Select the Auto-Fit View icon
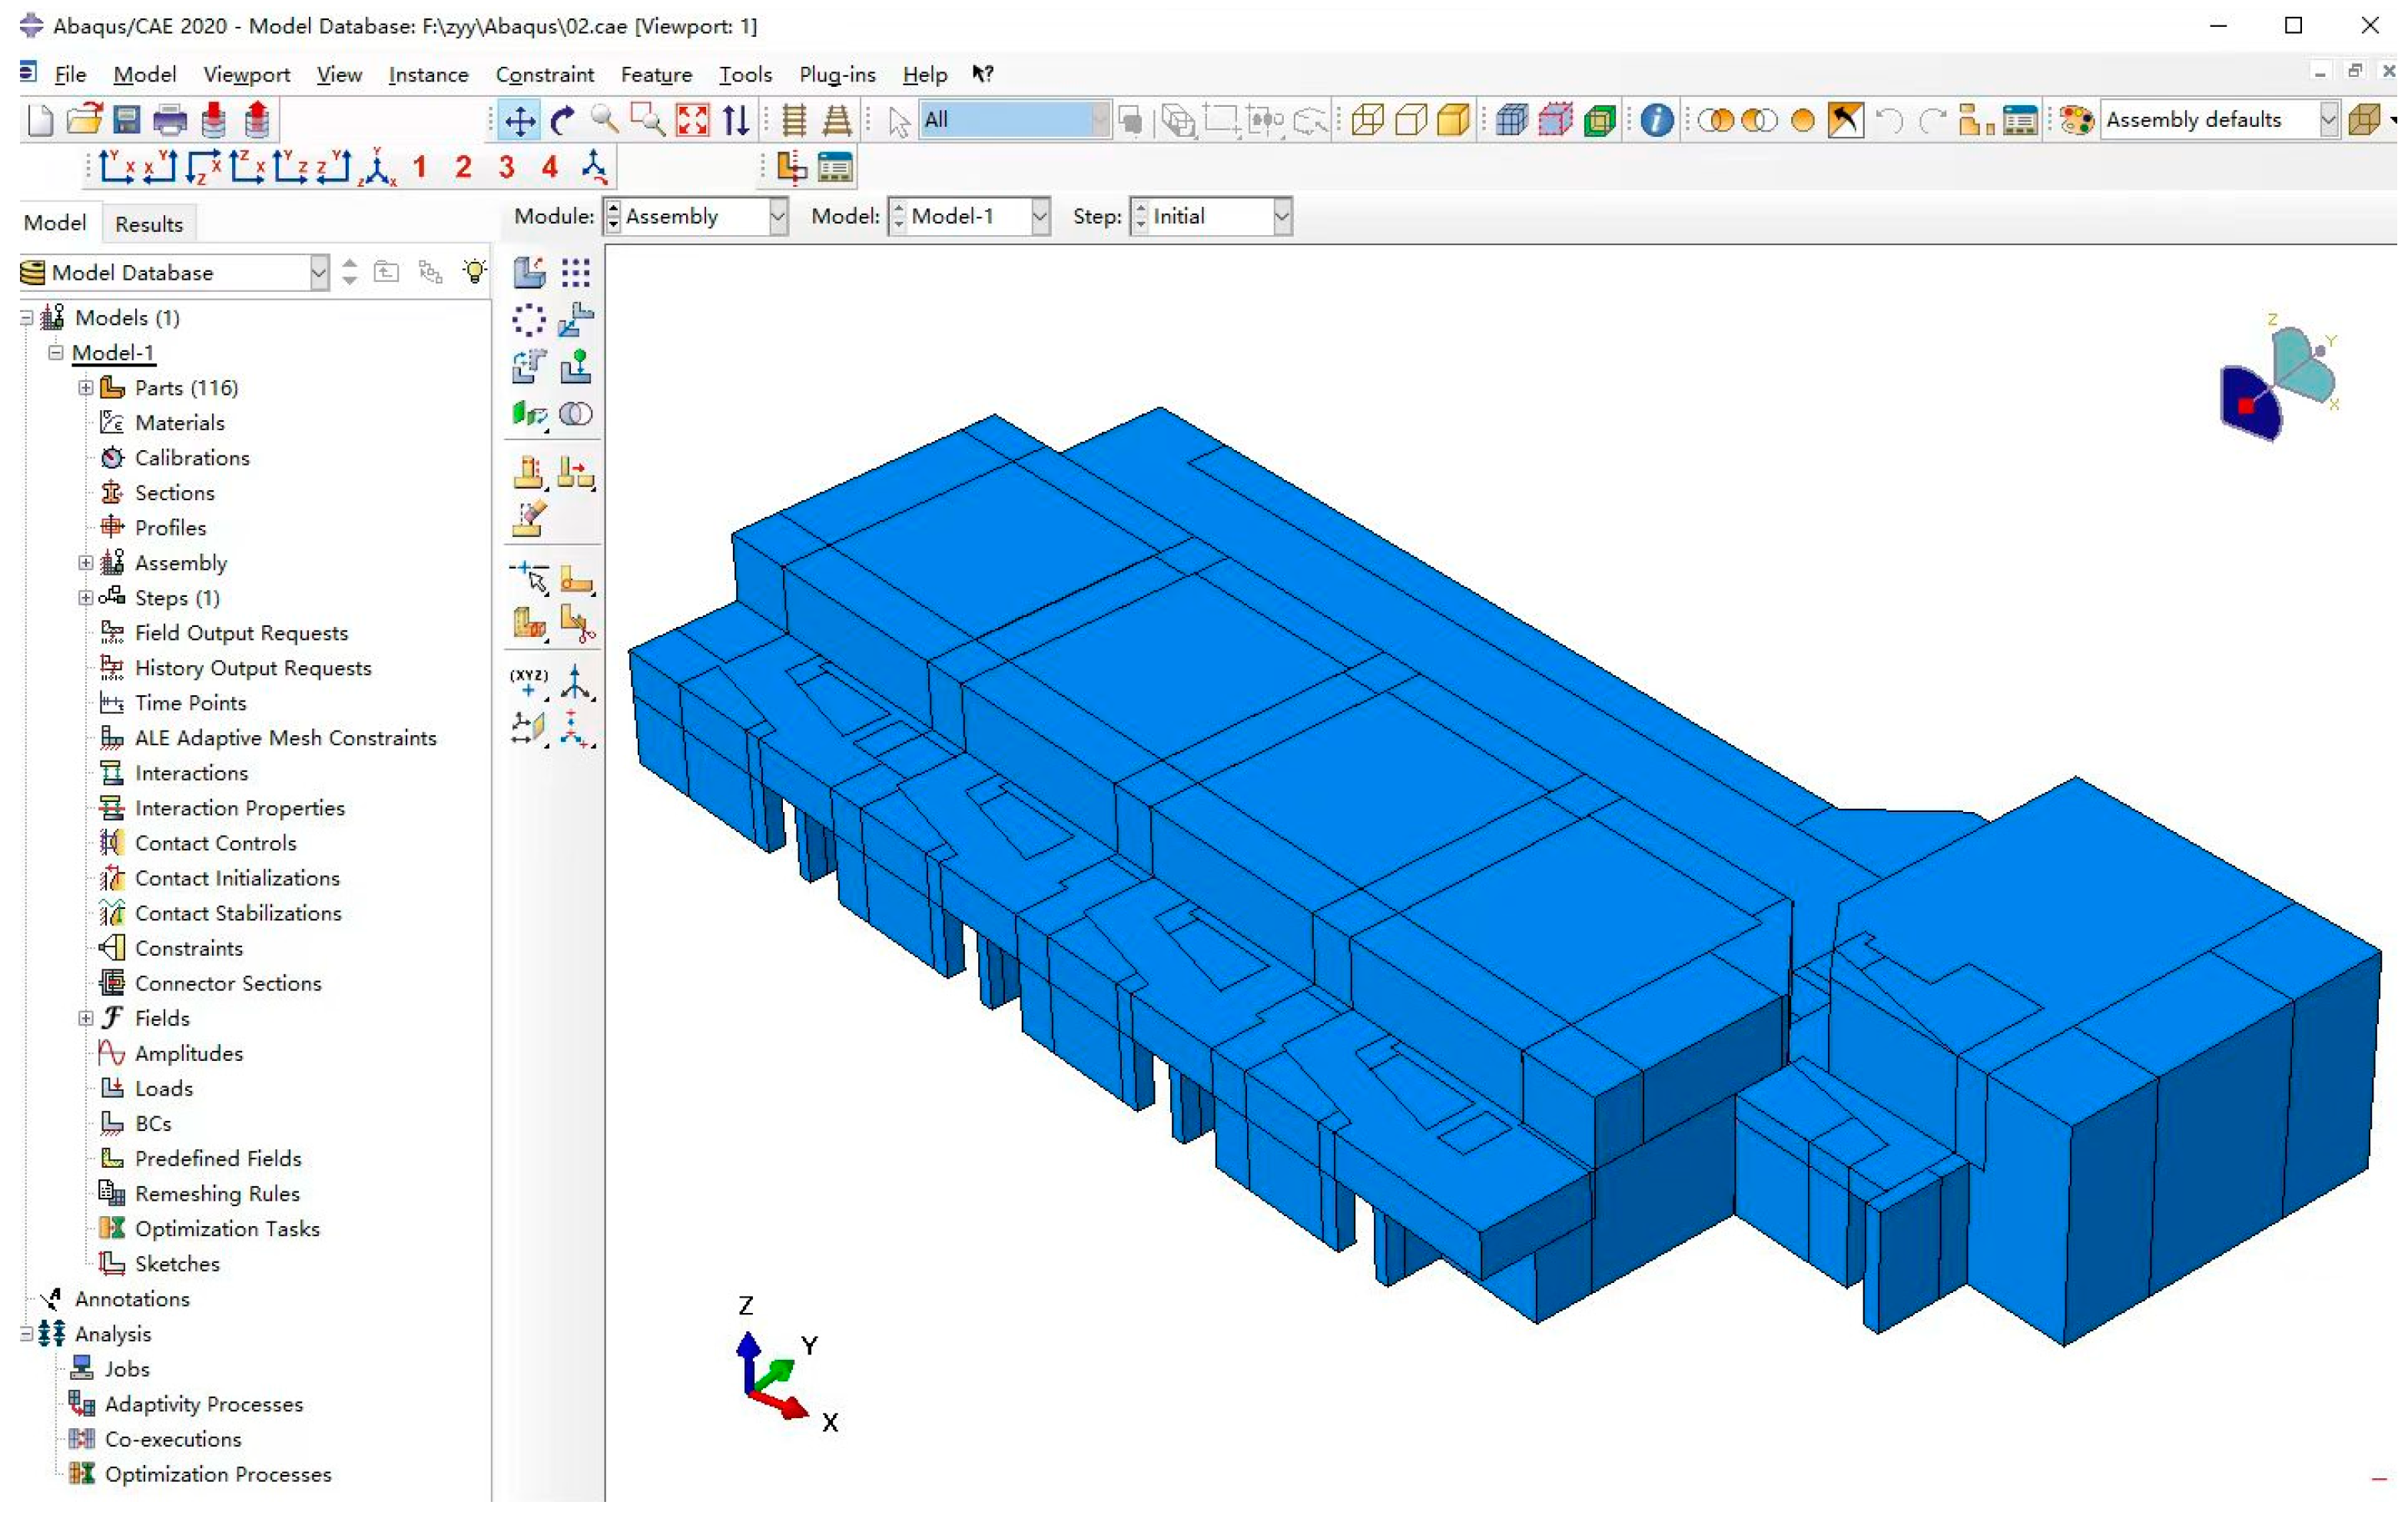Screen dimensions: 2408x1515 click(x=692, y=121)
